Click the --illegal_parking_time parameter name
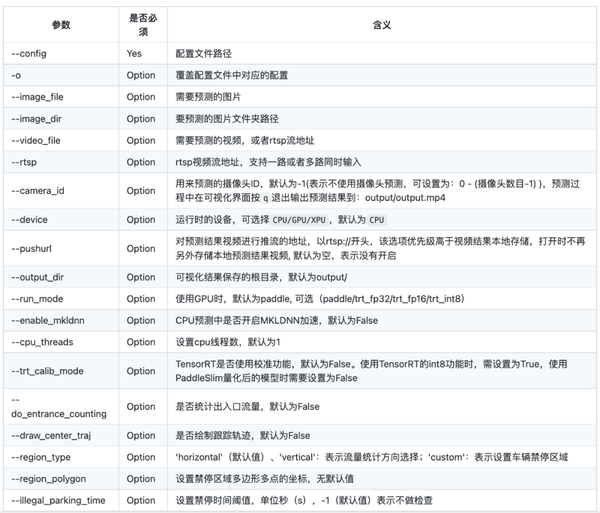 (x=58, y=500)
